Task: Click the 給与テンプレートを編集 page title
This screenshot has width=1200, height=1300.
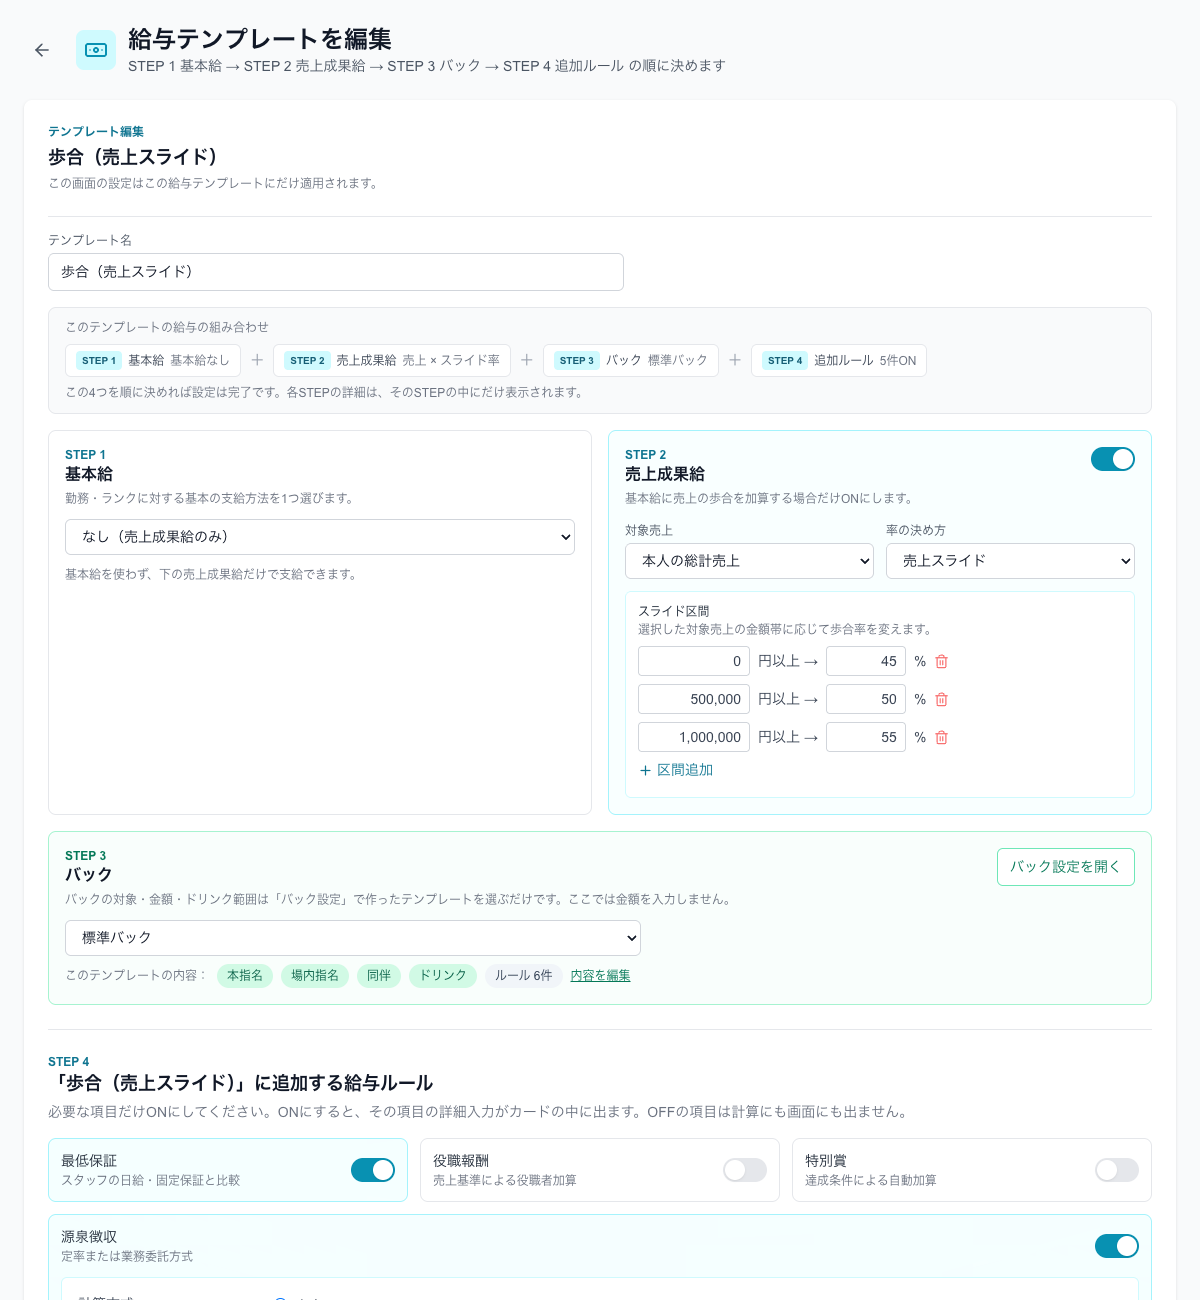Action: [x=260, y=39]
